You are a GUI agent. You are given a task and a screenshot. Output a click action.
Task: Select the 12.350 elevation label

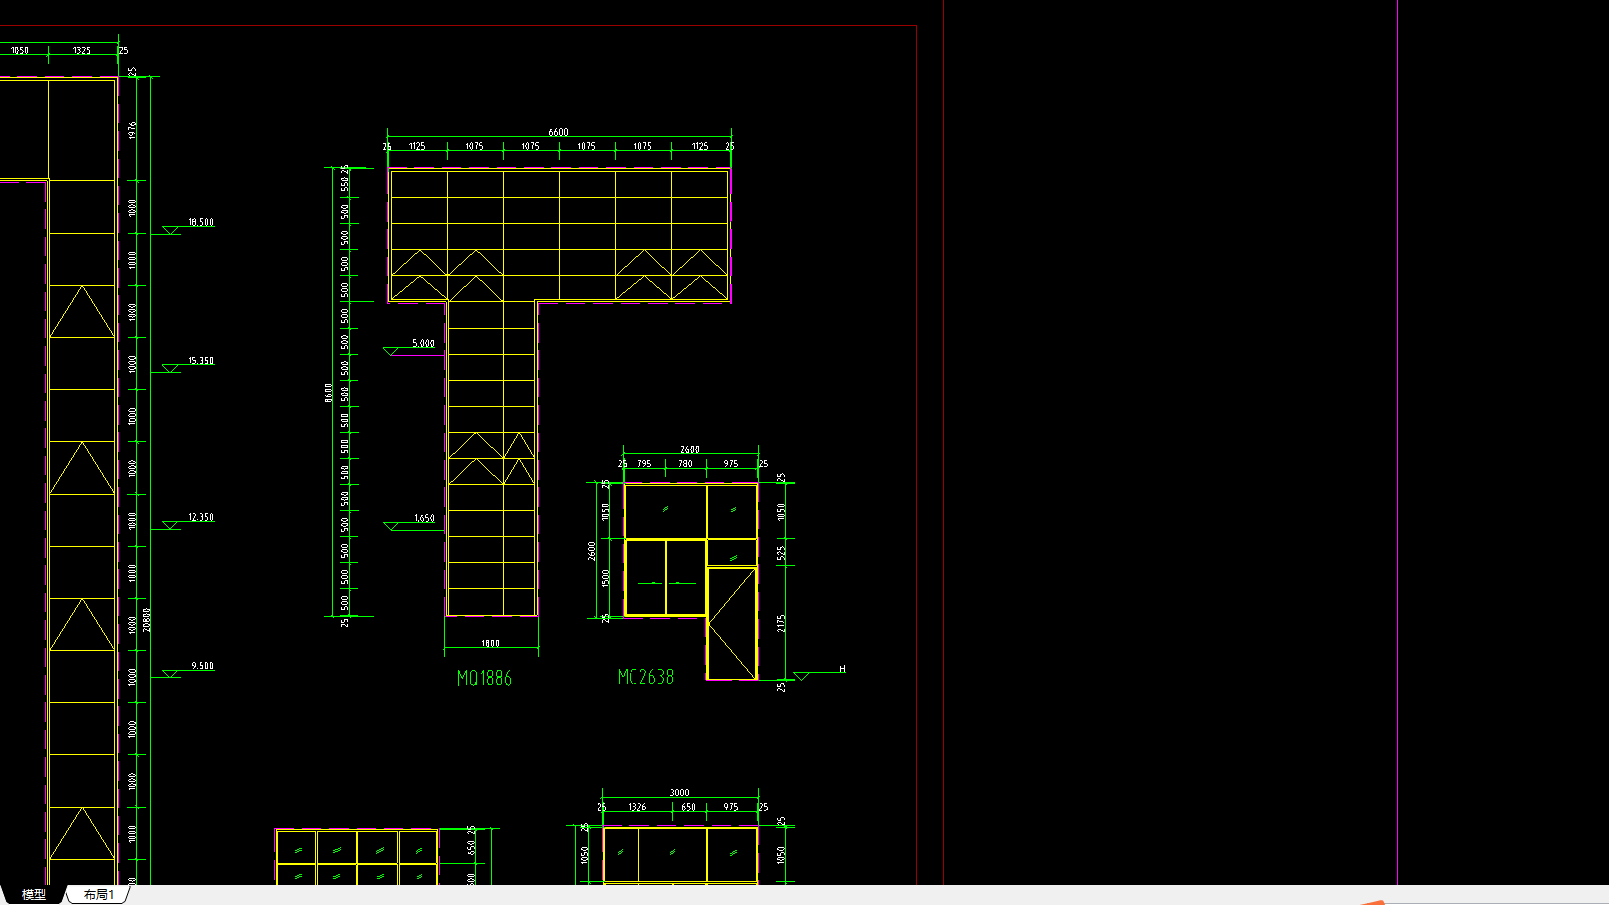201,517
